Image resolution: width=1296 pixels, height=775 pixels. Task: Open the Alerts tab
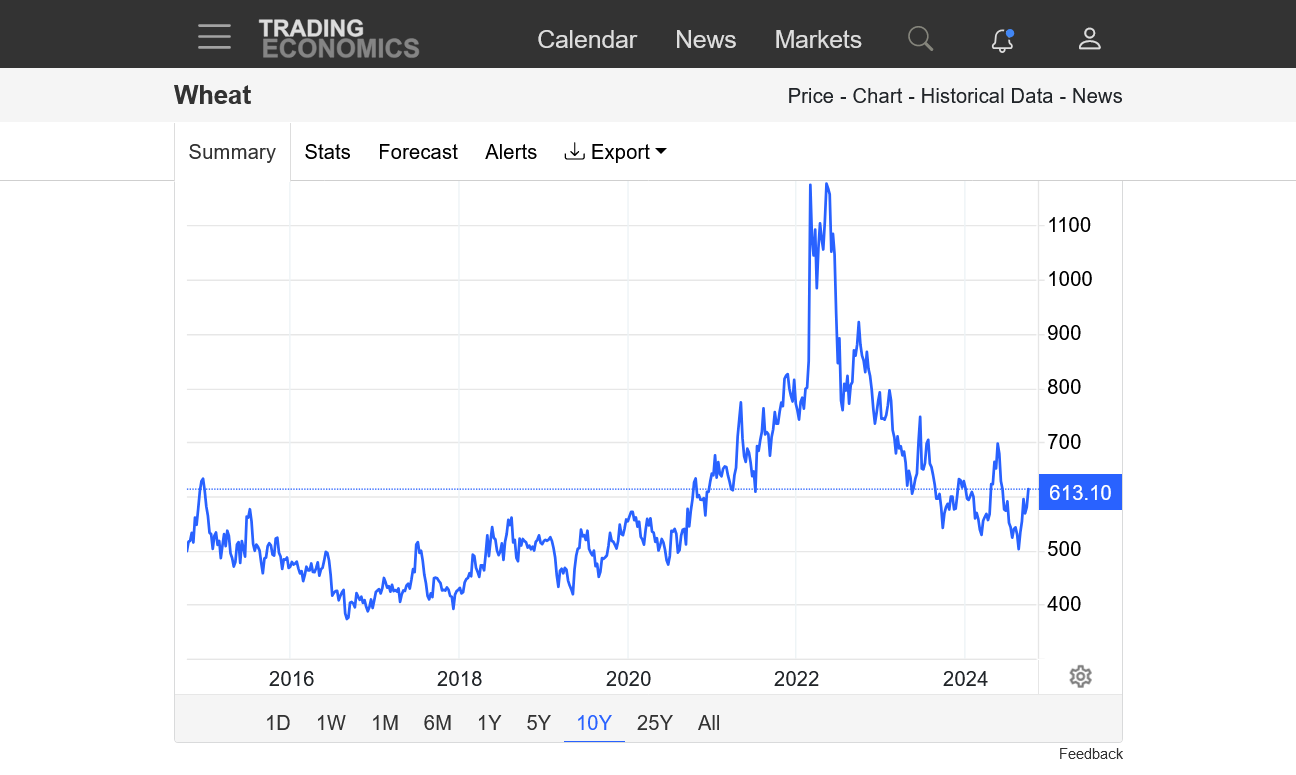tap(511, 152)
